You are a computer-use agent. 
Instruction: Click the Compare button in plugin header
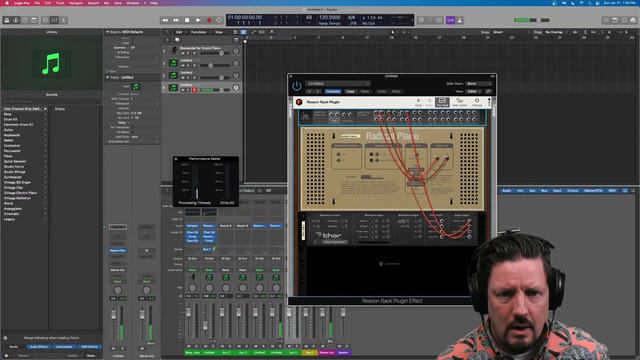[x=333, y=91]
